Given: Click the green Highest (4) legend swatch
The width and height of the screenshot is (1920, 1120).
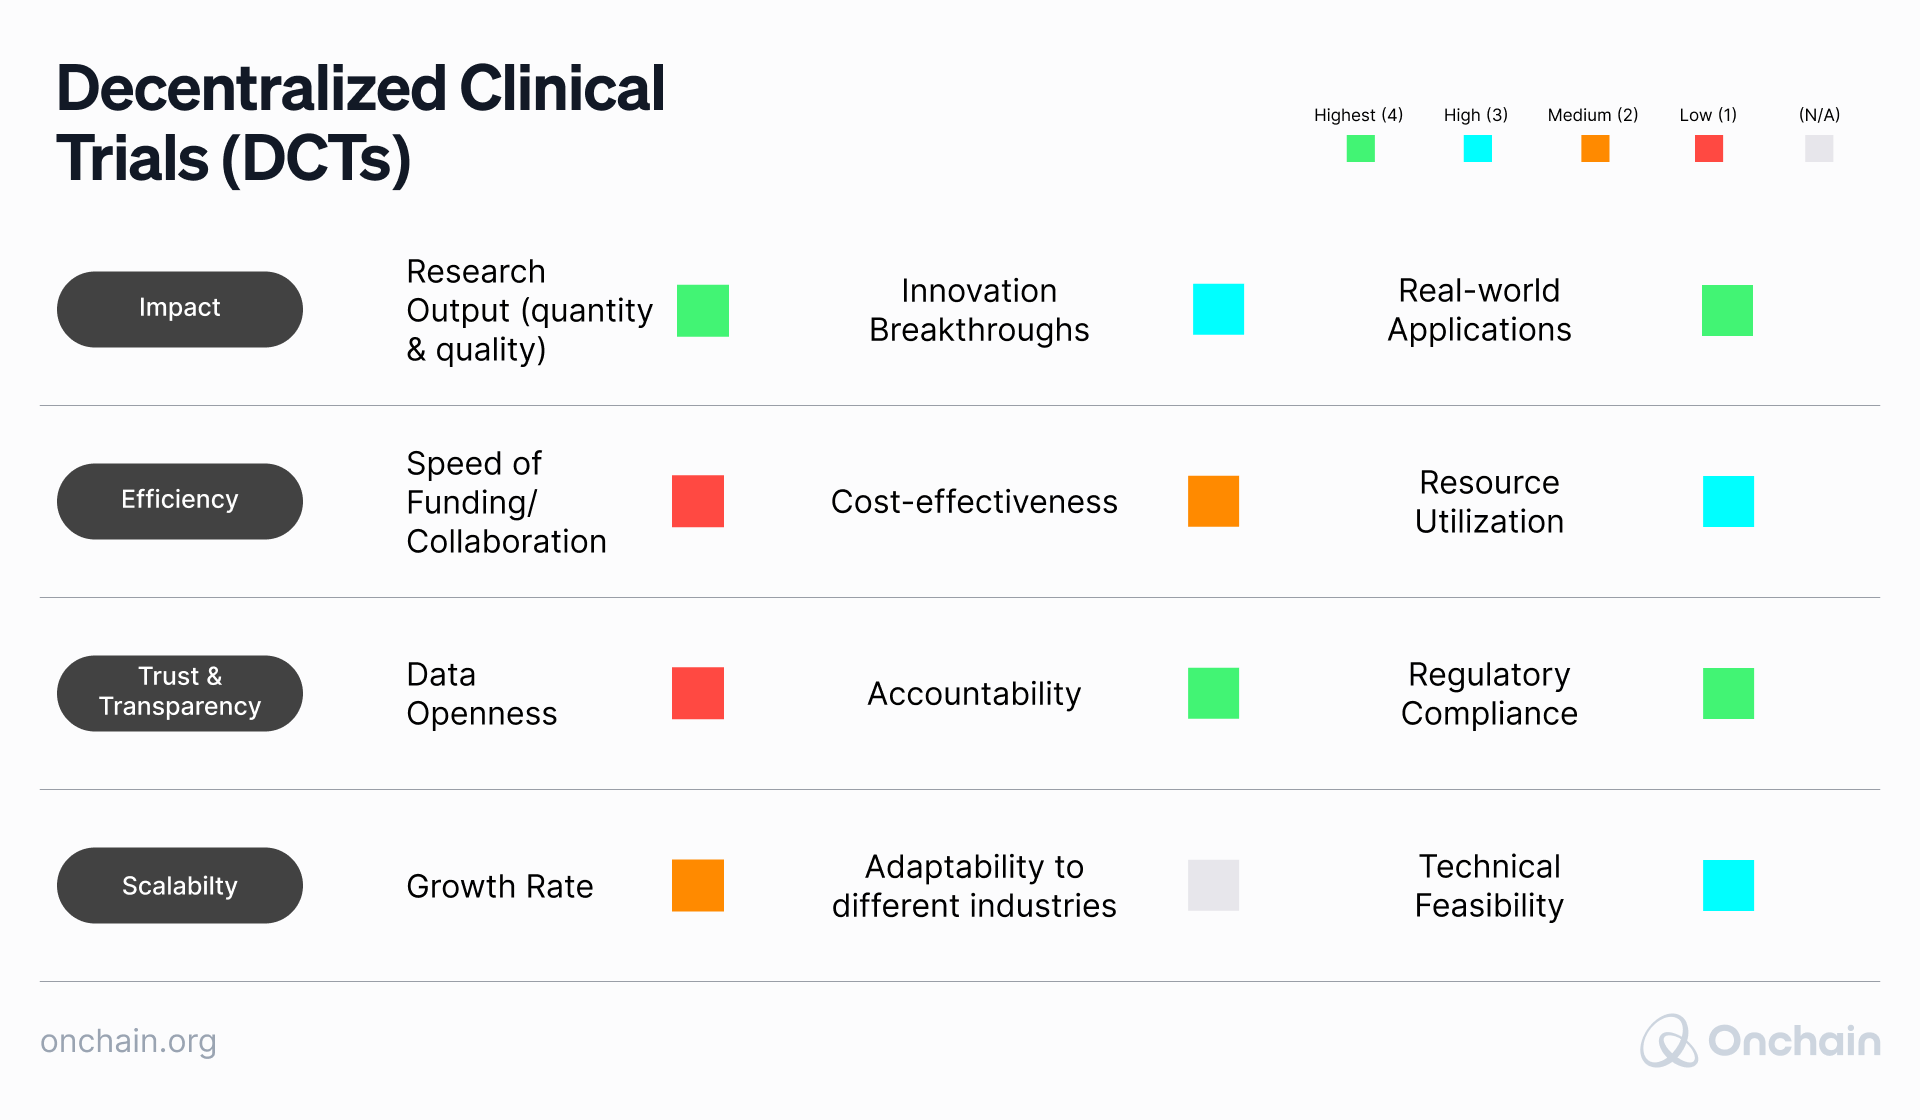Looking at the screenshot, I should (x=1360, y=149).
